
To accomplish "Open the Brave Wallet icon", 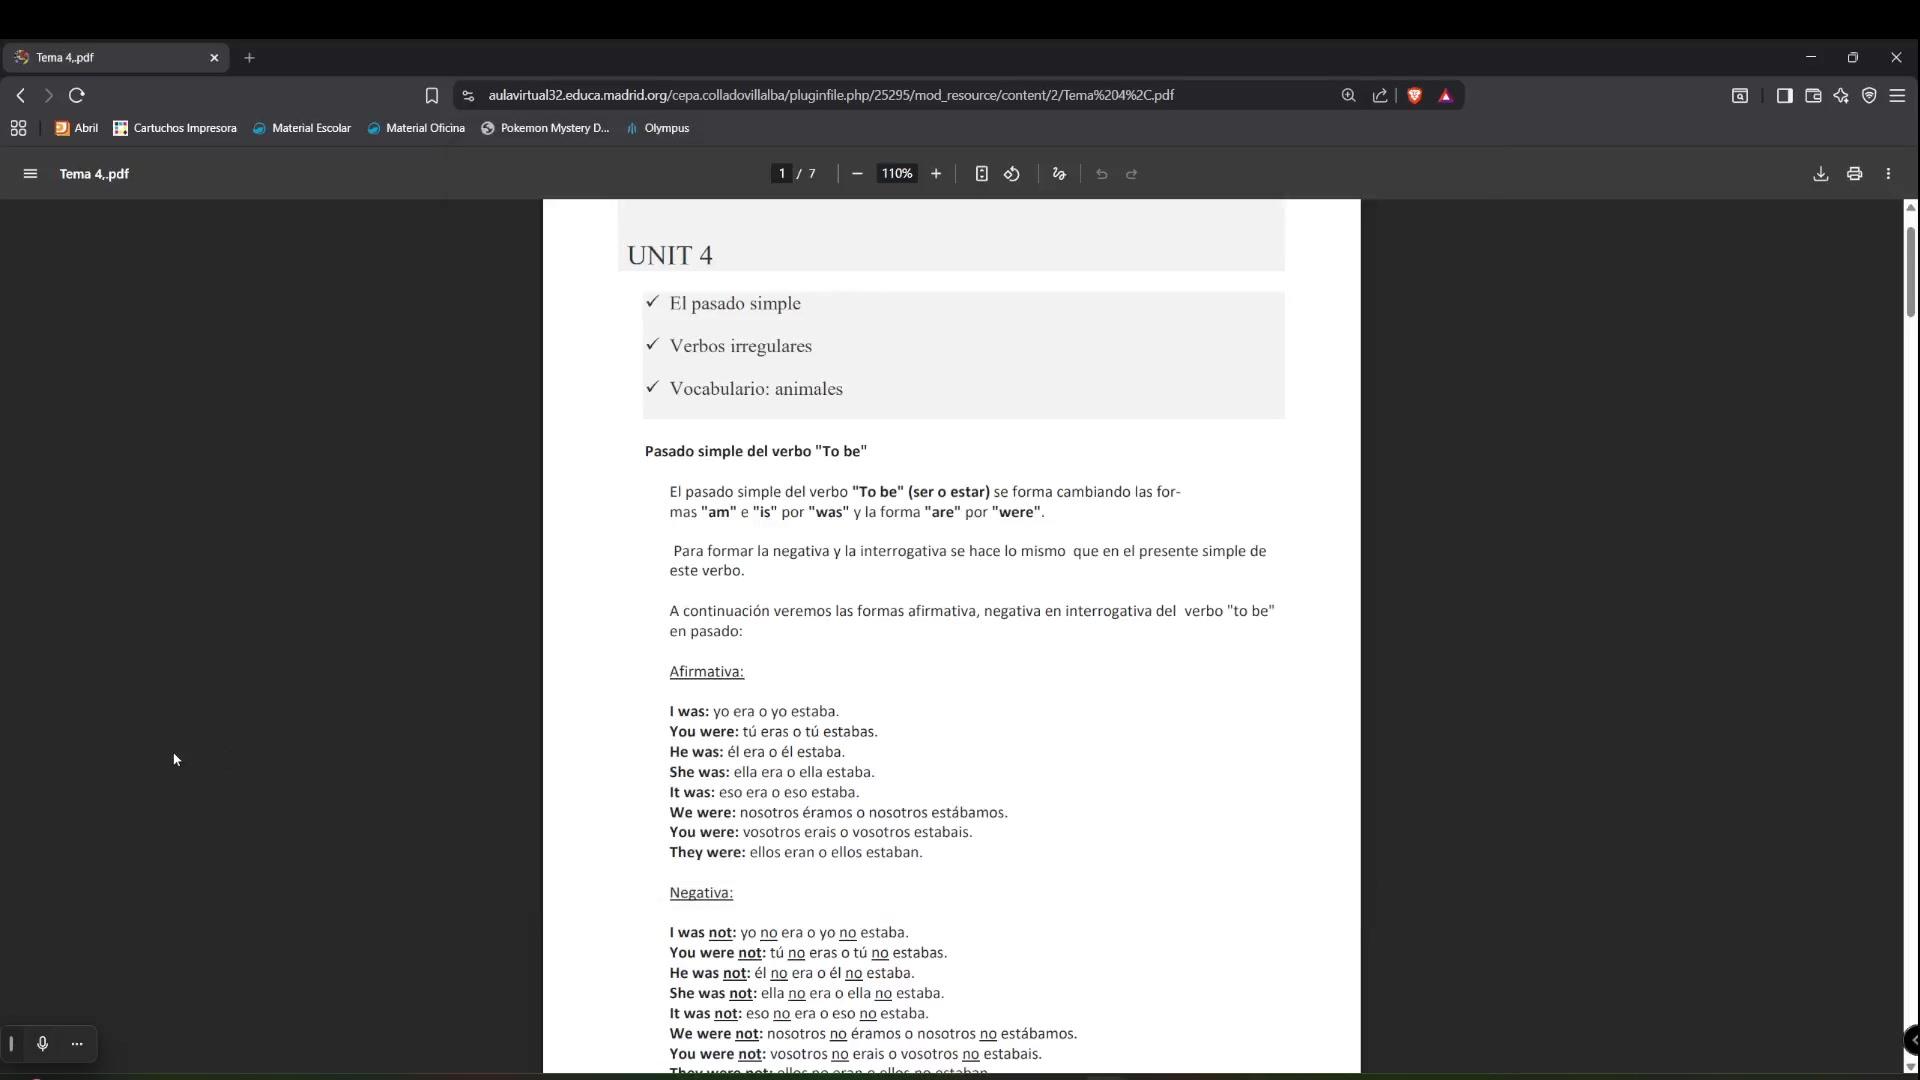I will pos(1813,96).
